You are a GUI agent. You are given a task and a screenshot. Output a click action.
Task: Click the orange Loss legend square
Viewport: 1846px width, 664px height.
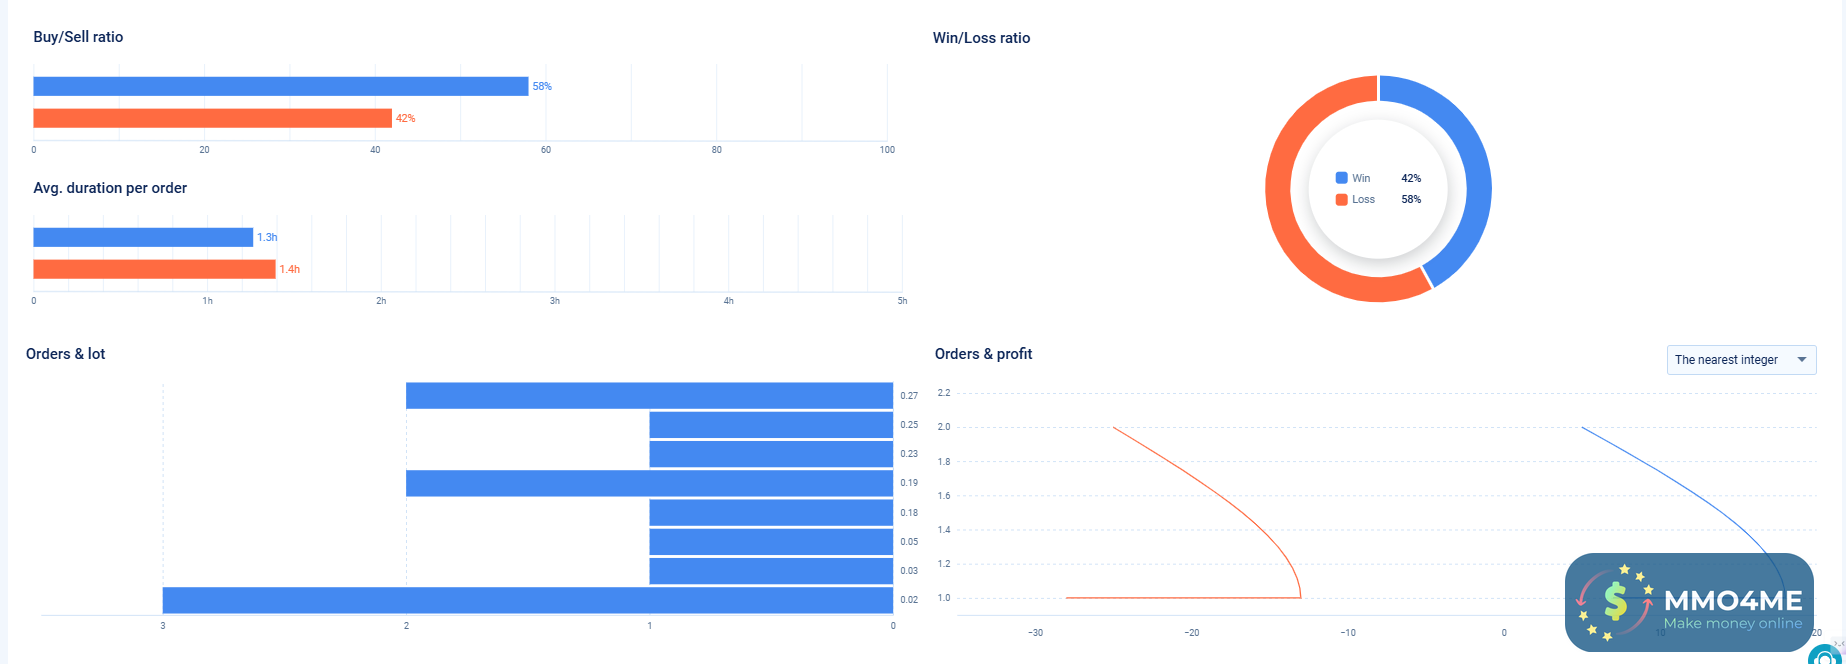click(x=1341, y=200)
